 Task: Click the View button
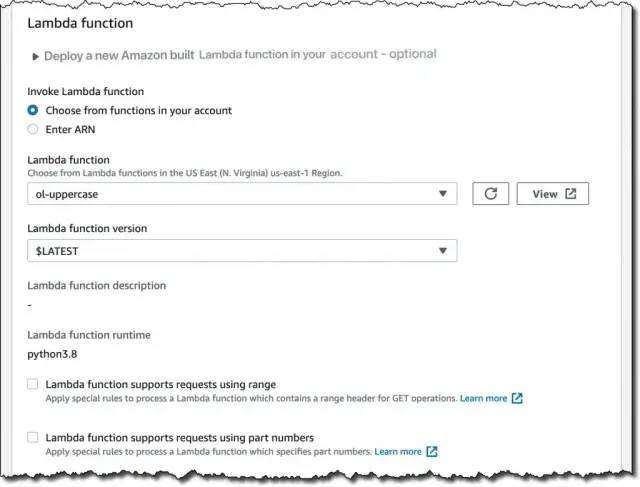pyautogui.click(x=552, y=194)
